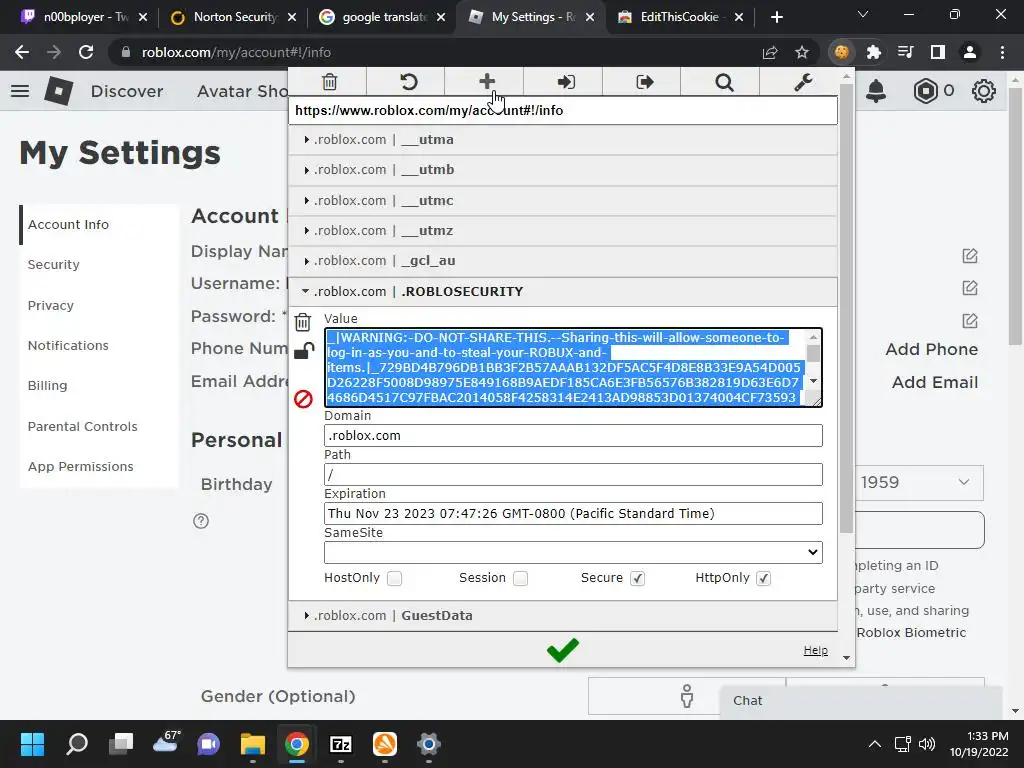Open Roblox notifications bell
The width and height of the screenshot is (1024, 768).
(876, 91)
